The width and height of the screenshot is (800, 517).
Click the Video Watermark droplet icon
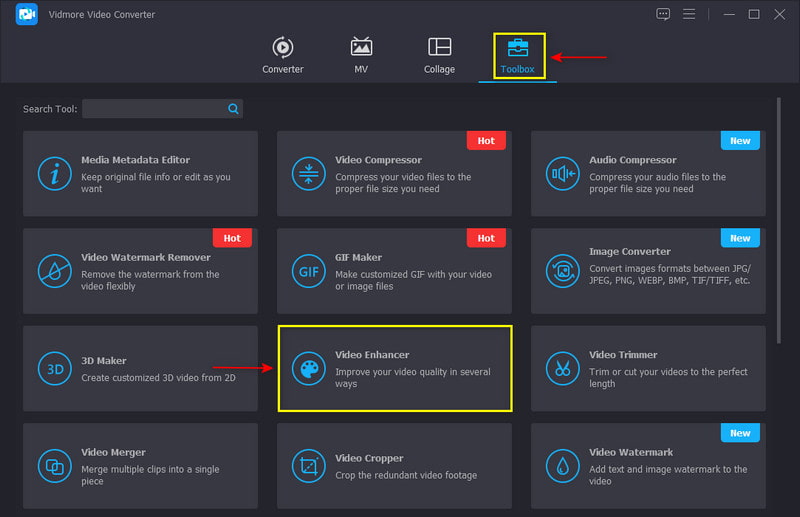click(563, 466)
